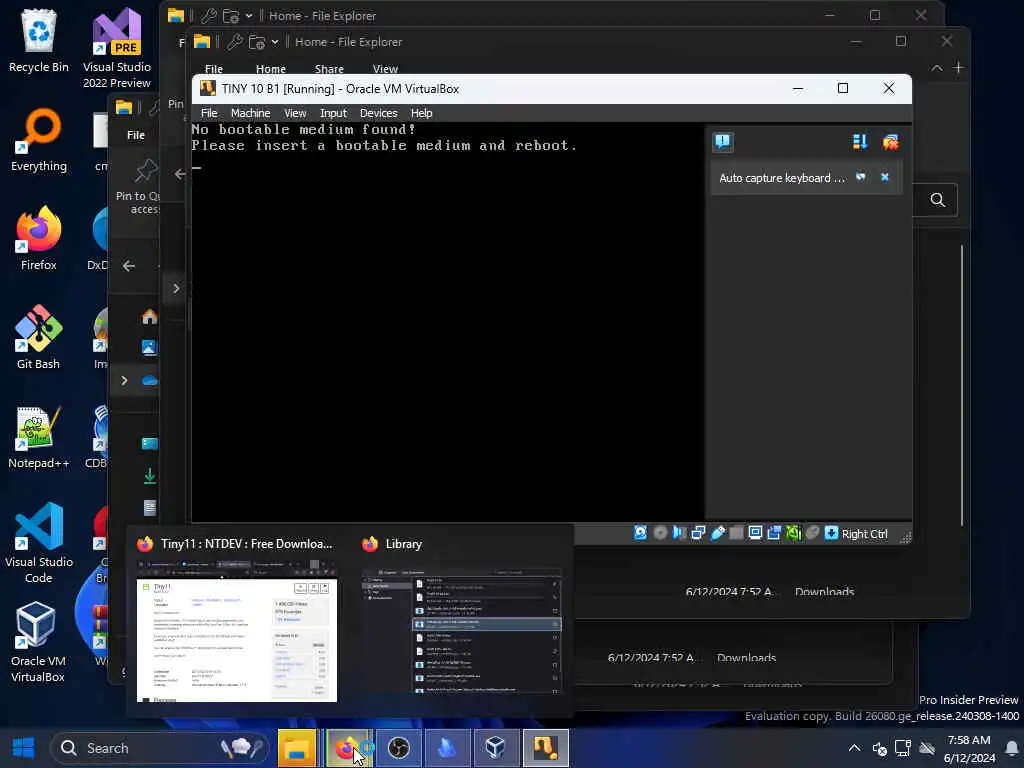
Task: Select Home icon in File Explorer navigation pane
Action: [150, 317]
